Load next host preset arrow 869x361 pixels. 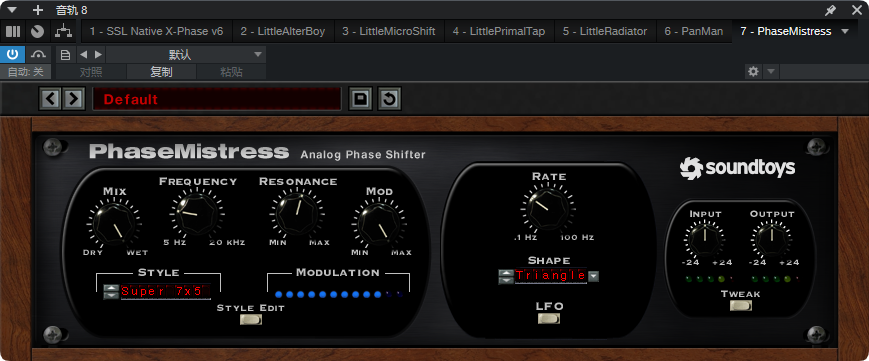(x=98, y=54)
